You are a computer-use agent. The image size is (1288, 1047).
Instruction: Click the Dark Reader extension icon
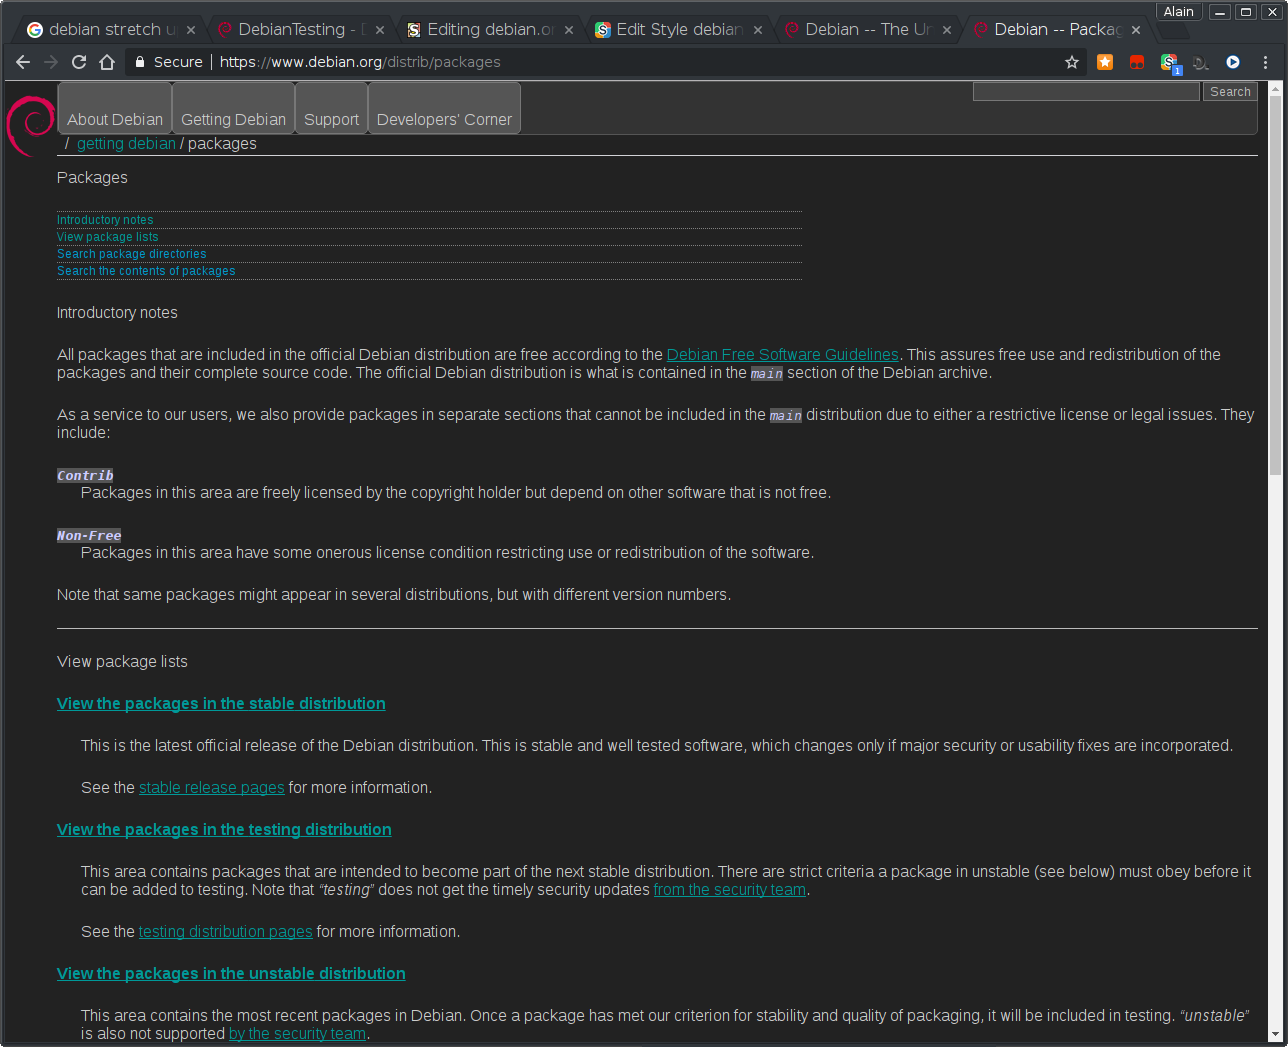point(1200,61)
